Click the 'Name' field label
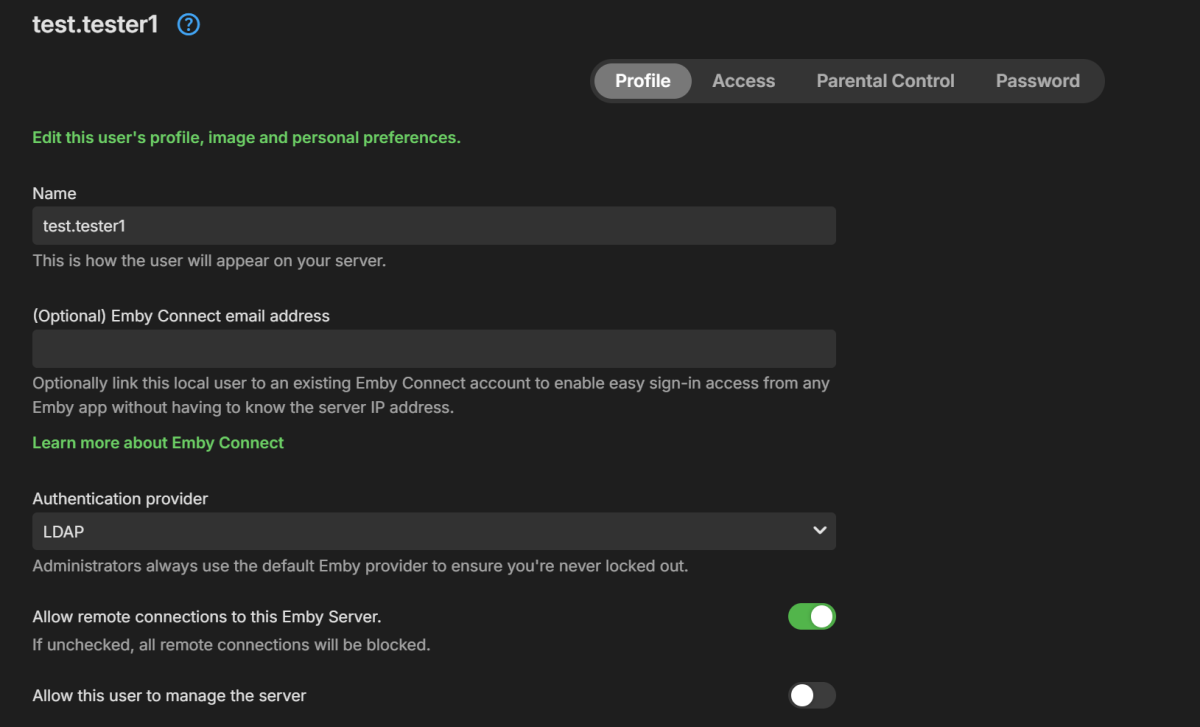1200x727 pixels. [54, 193]
